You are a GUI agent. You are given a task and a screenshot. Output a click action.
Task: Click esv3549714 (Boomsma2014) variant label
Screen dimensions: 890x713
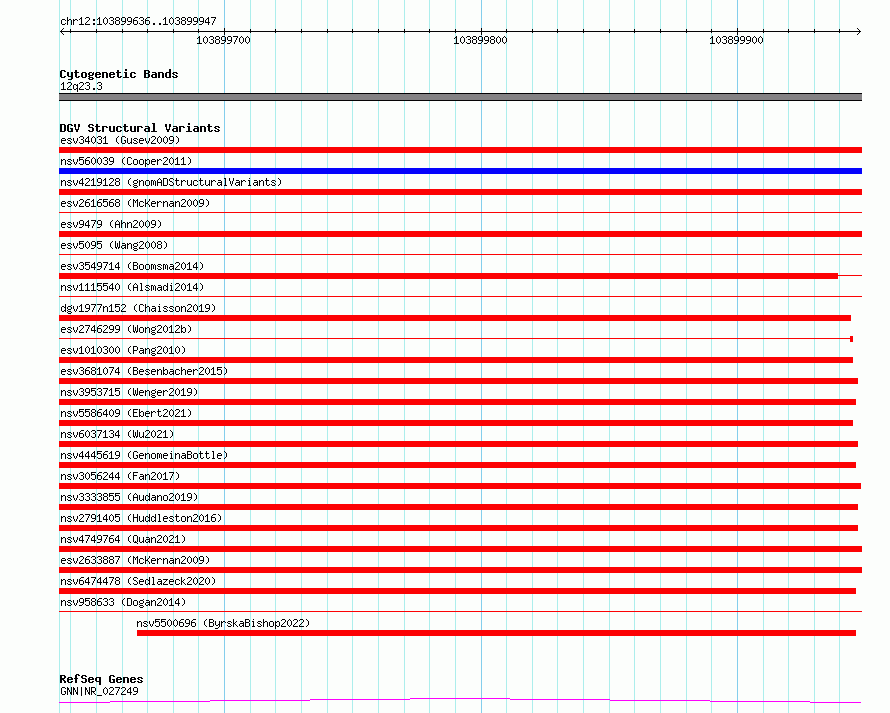(132, 266)
